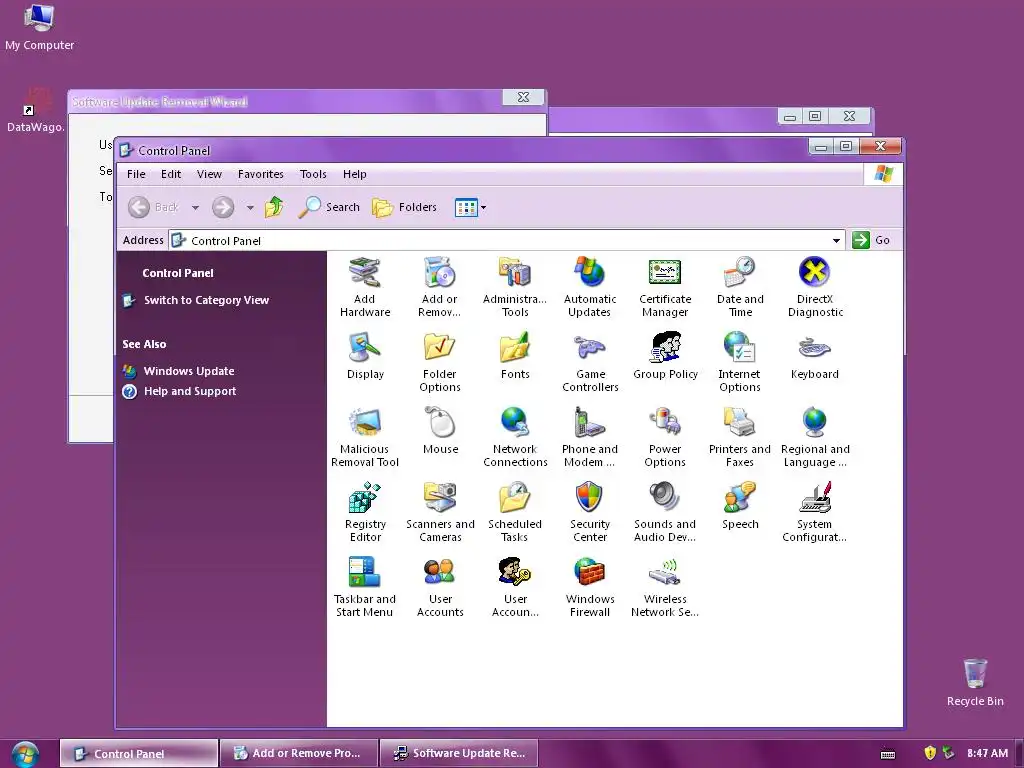Open Regional and Language options
1024x768 pixels.
pos(815,438)
